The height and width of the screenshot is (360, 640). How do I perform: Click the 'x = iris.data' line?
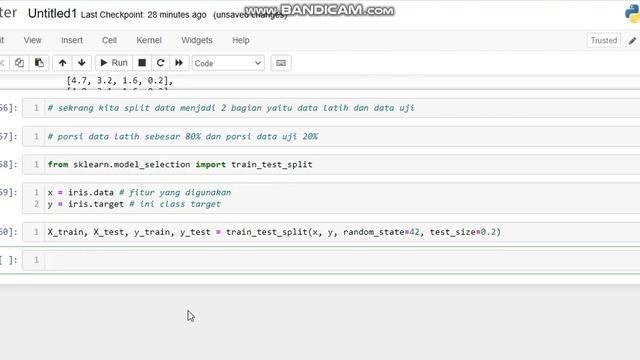pyautogui.click(x=139, y=192)
